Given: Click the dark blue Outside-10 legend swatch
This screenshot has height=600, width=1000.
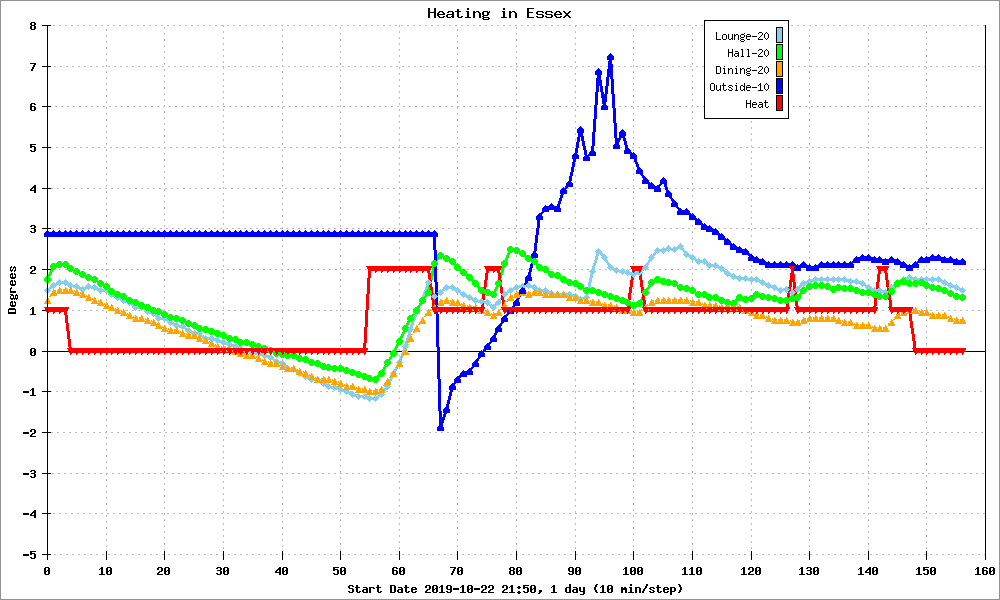Looking at the screenshot, I should 779,87.
